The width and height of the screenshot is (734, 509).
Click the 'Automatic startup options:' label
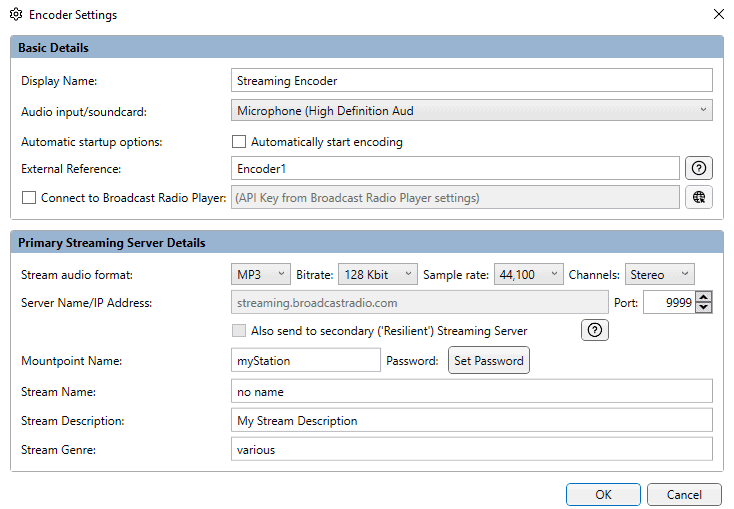pos(92,142)
